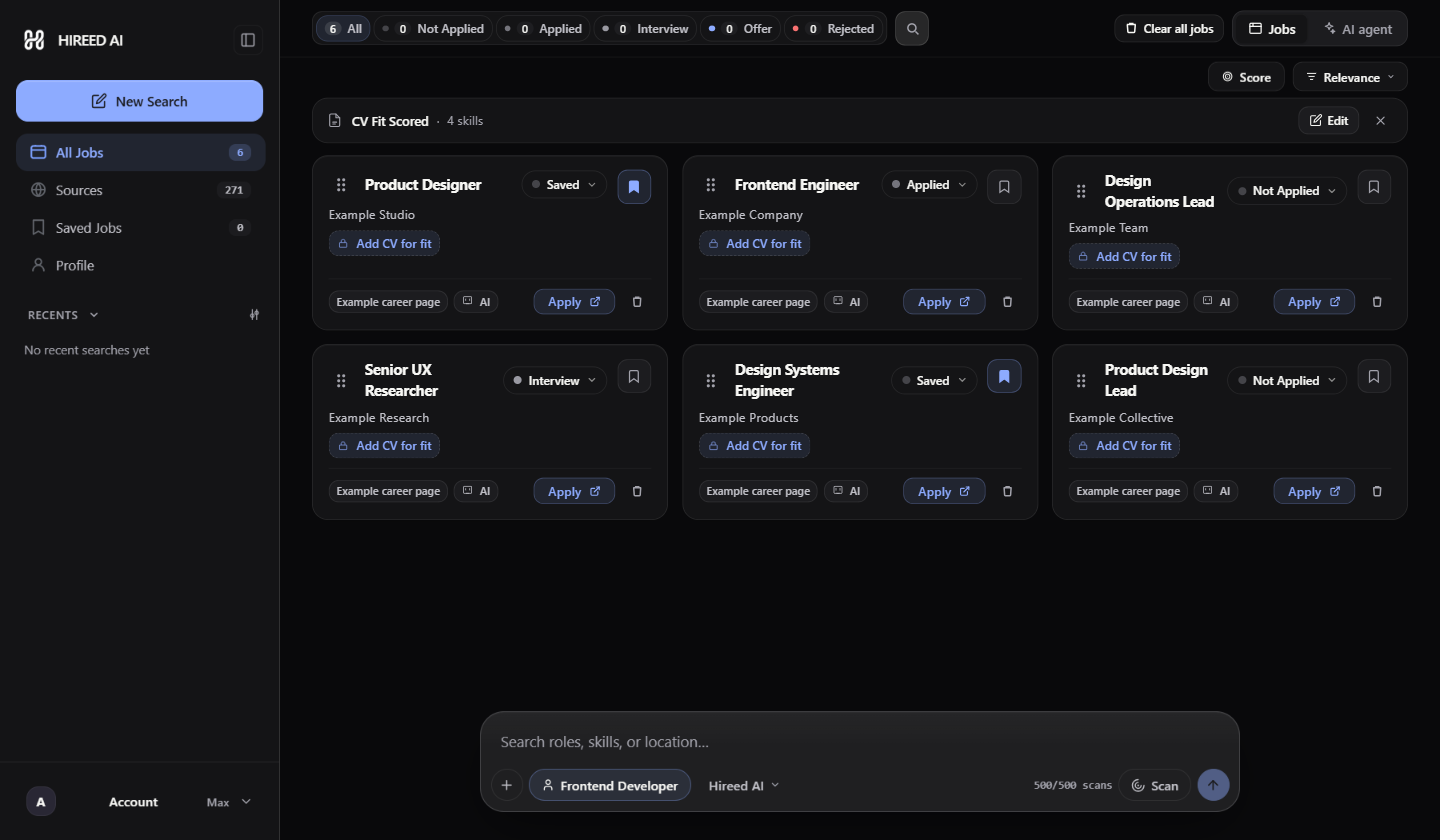The height and width of the screenshot is (840, 1440).
Task: Delete the Product Design Lead job
Action: [1377, 491]
